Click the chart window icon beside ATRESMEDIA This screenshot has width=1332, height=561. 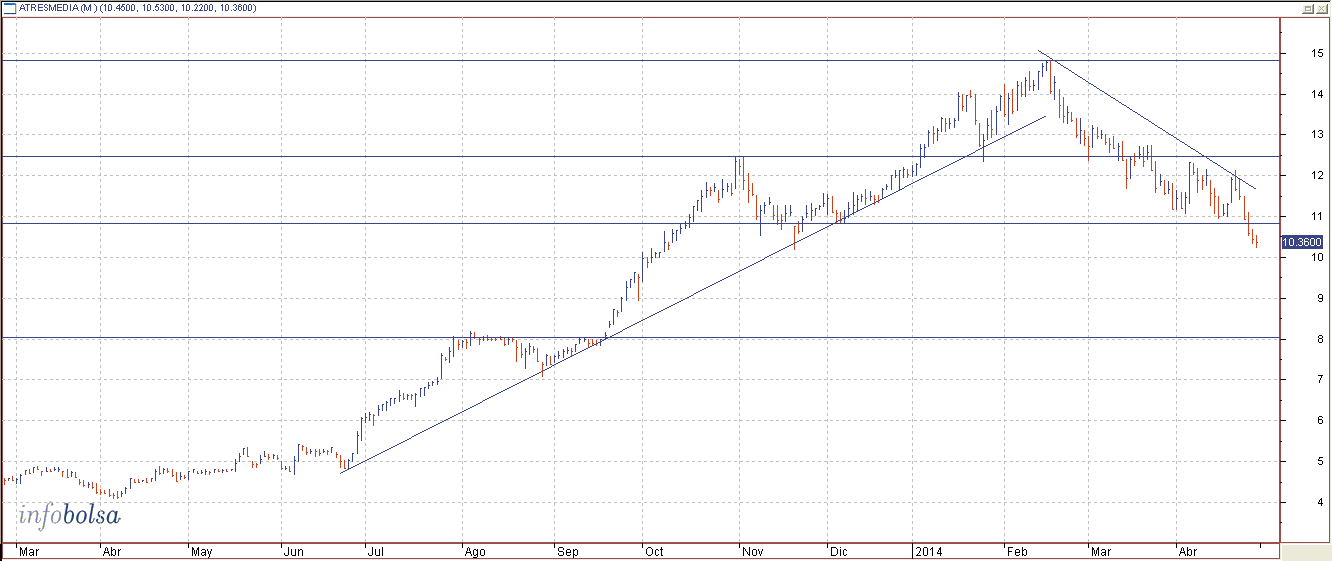(x=9, y=7)
